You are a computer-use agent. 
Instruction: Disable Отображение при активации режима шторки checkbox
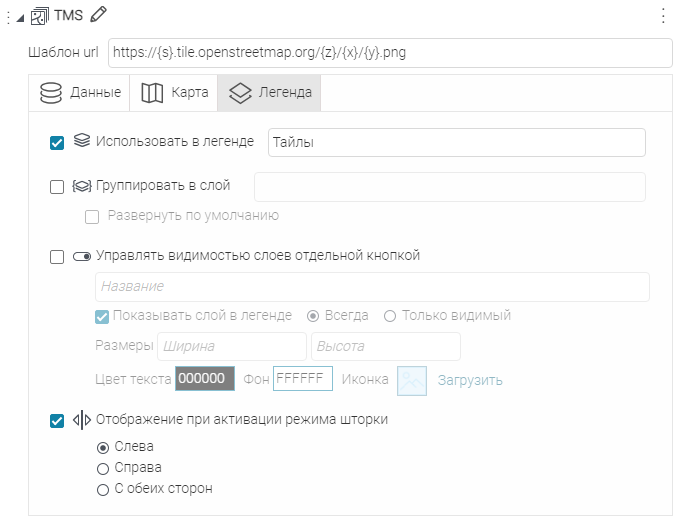(x=57, y=420)
